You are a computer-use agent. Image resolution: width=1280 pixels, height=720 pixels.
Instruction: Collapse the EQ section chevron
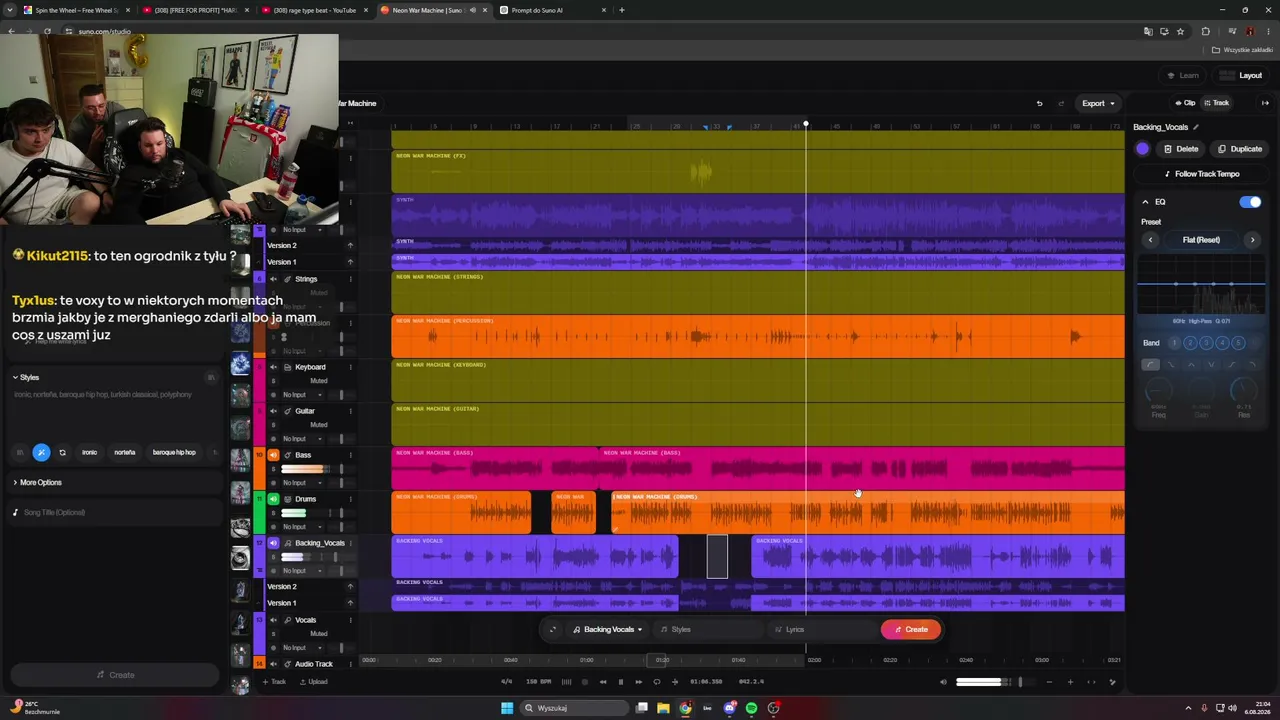point(1145,202)
